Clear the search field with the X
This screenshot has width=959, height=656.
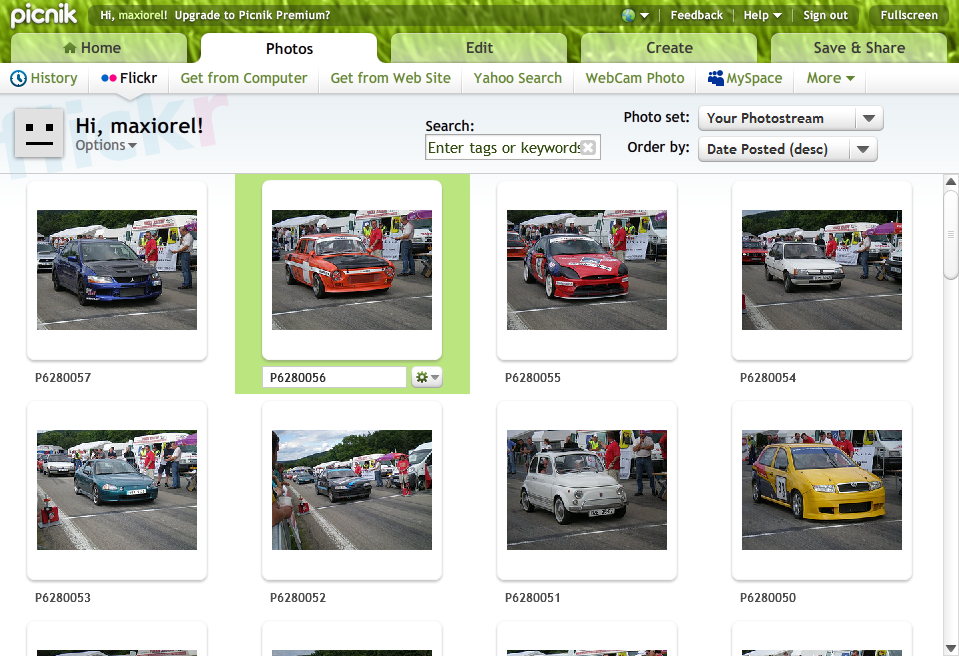pyautogui.click(x=588, y=147)
